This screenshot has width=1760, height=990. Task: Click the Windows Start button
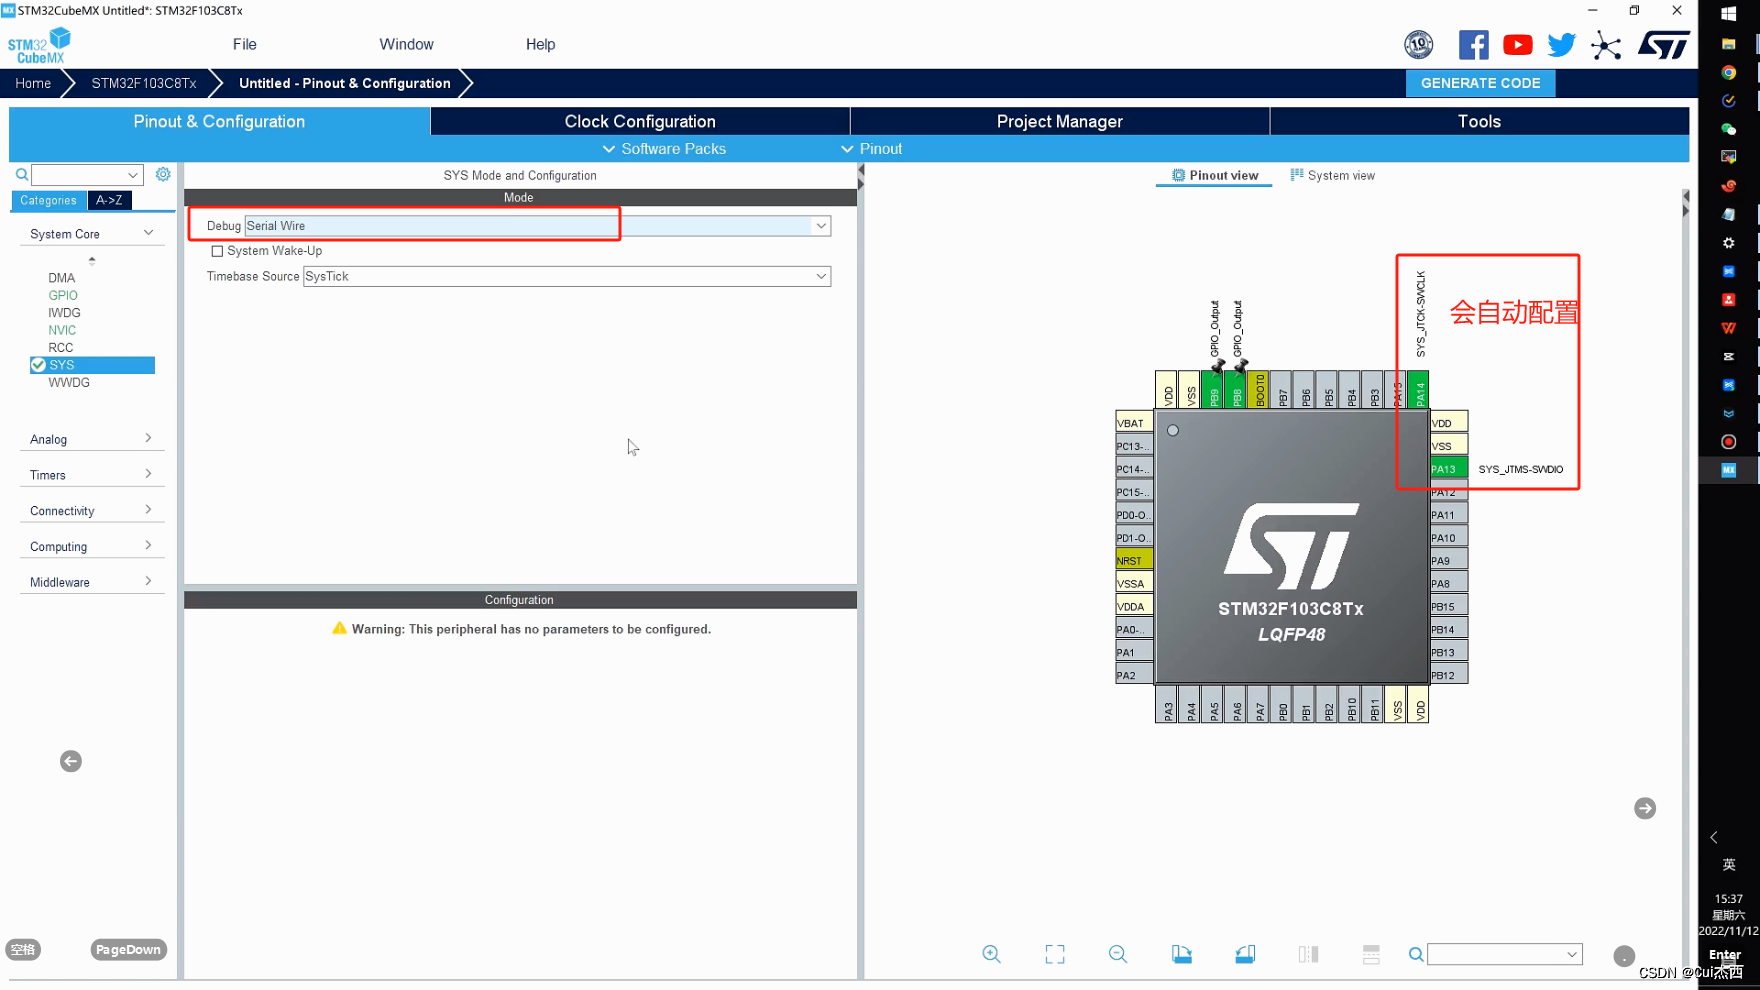(1728, 14)
